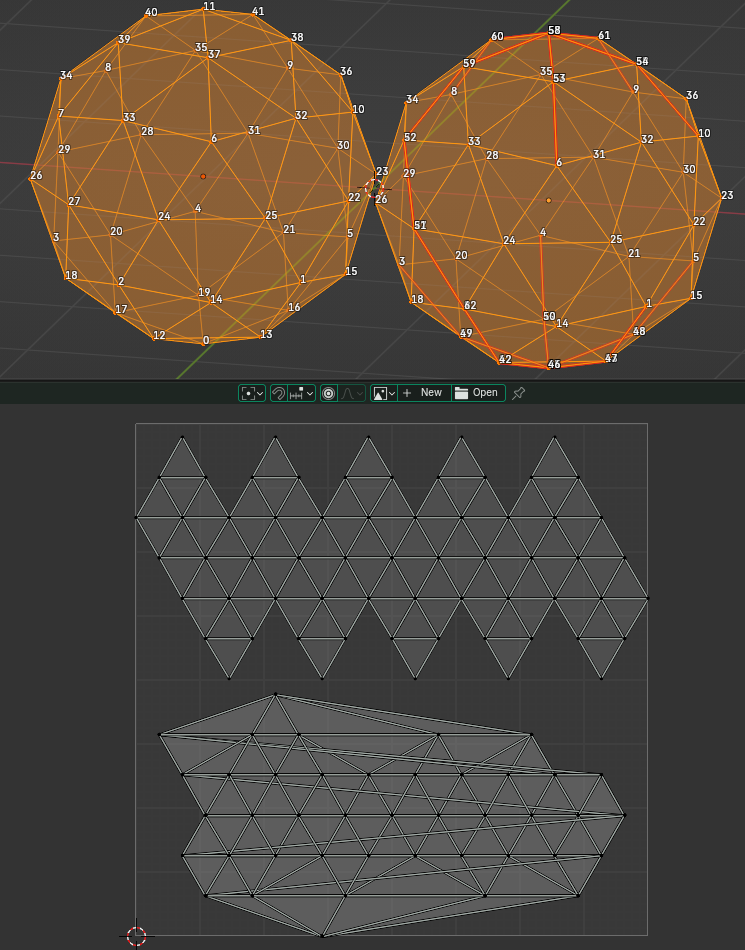Select vertex label 40 on left sphere

[151, 12]
